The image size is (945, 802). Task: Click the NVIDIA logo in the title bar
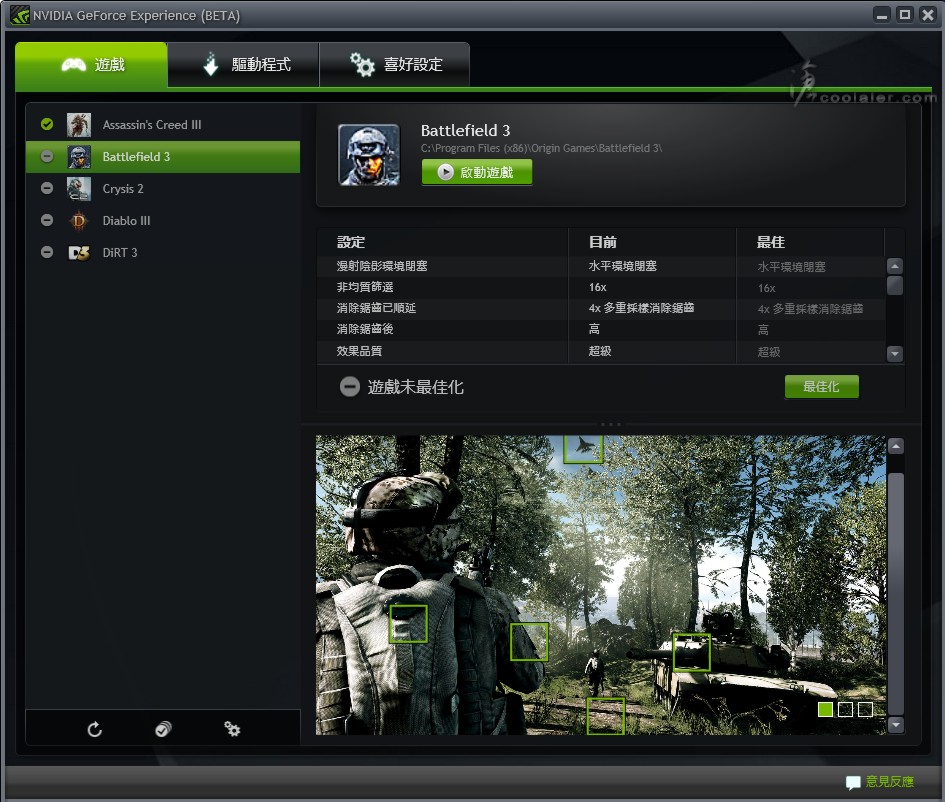coord(20,15)
